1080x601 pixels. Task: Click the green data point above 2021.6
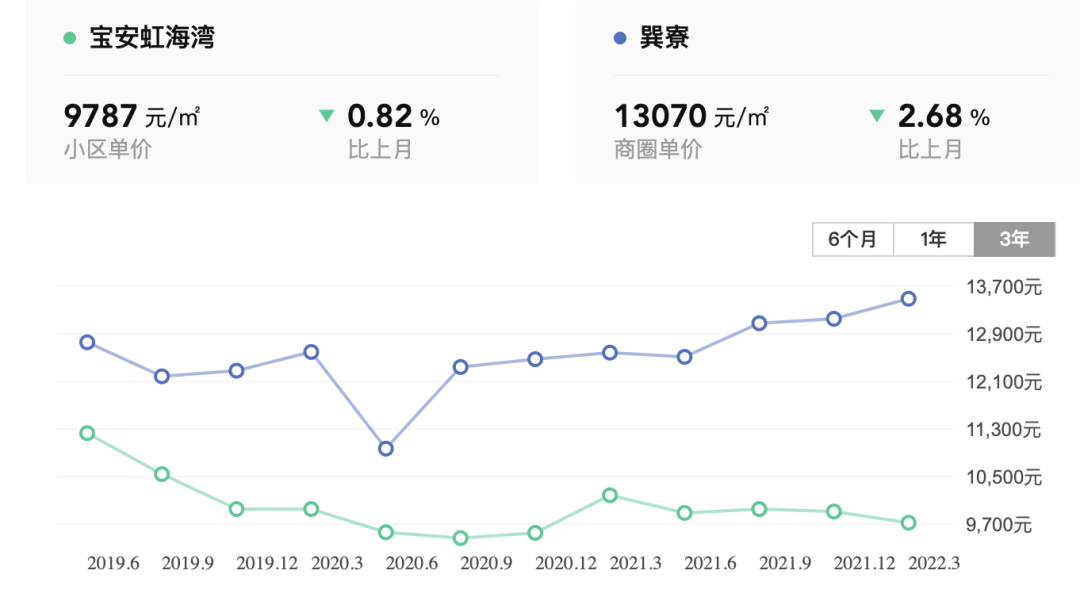[x=684, y=513]
